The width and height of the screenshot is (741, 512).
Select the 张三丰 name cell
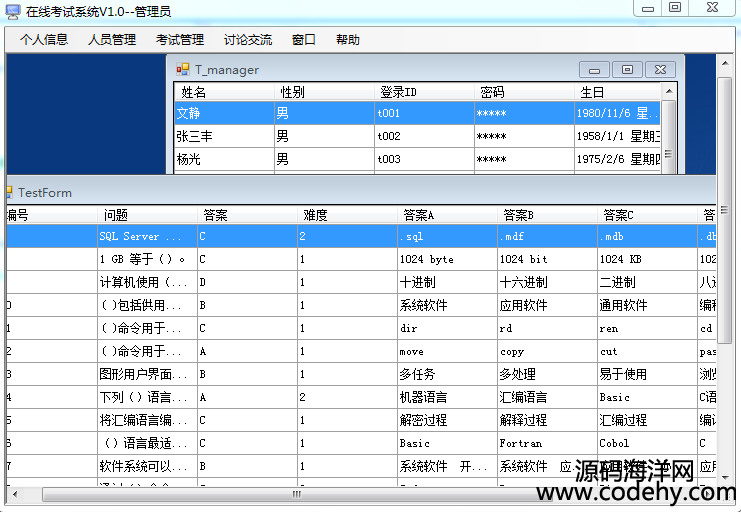click(x=224, y=137)
